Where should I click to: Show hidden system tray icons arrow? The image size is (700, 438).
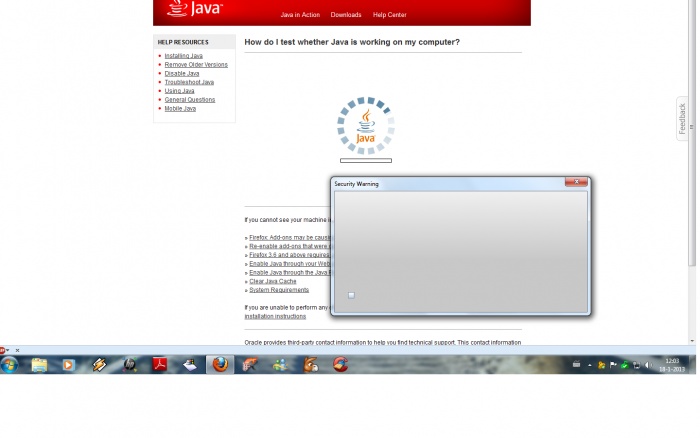click(590, 365)
